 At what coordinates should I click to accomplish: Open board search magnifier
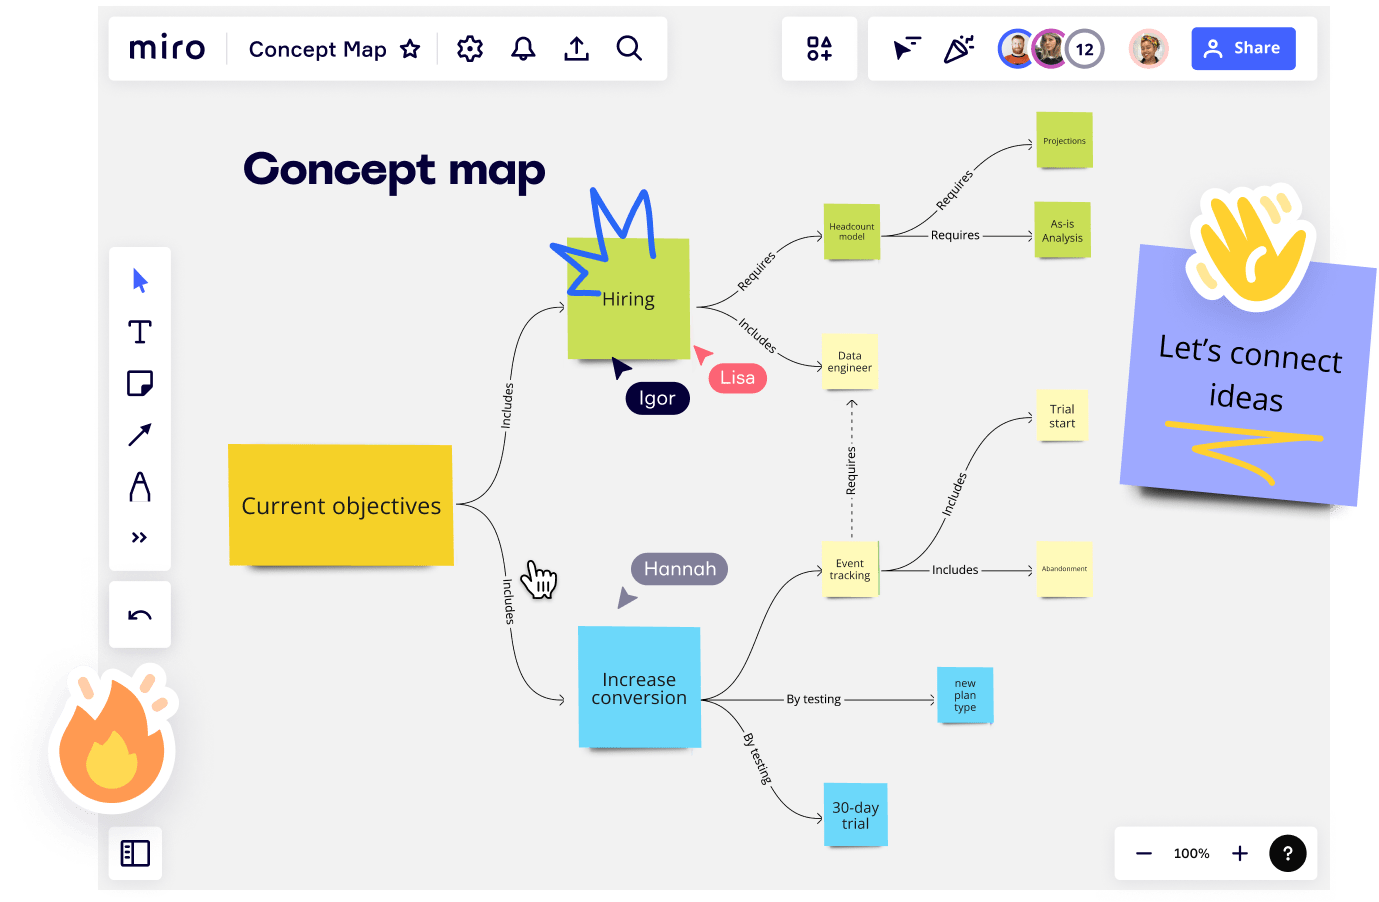629,48
